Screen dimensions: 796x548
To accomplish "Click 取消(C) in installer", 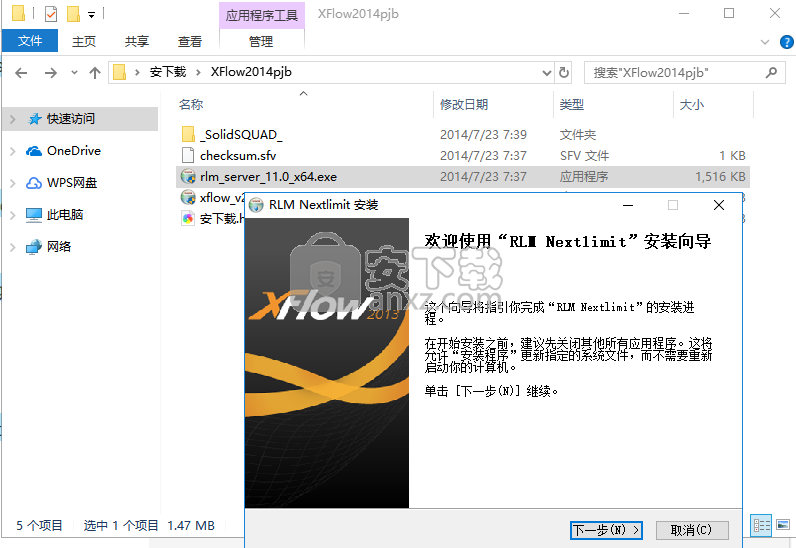I will 692,530.
